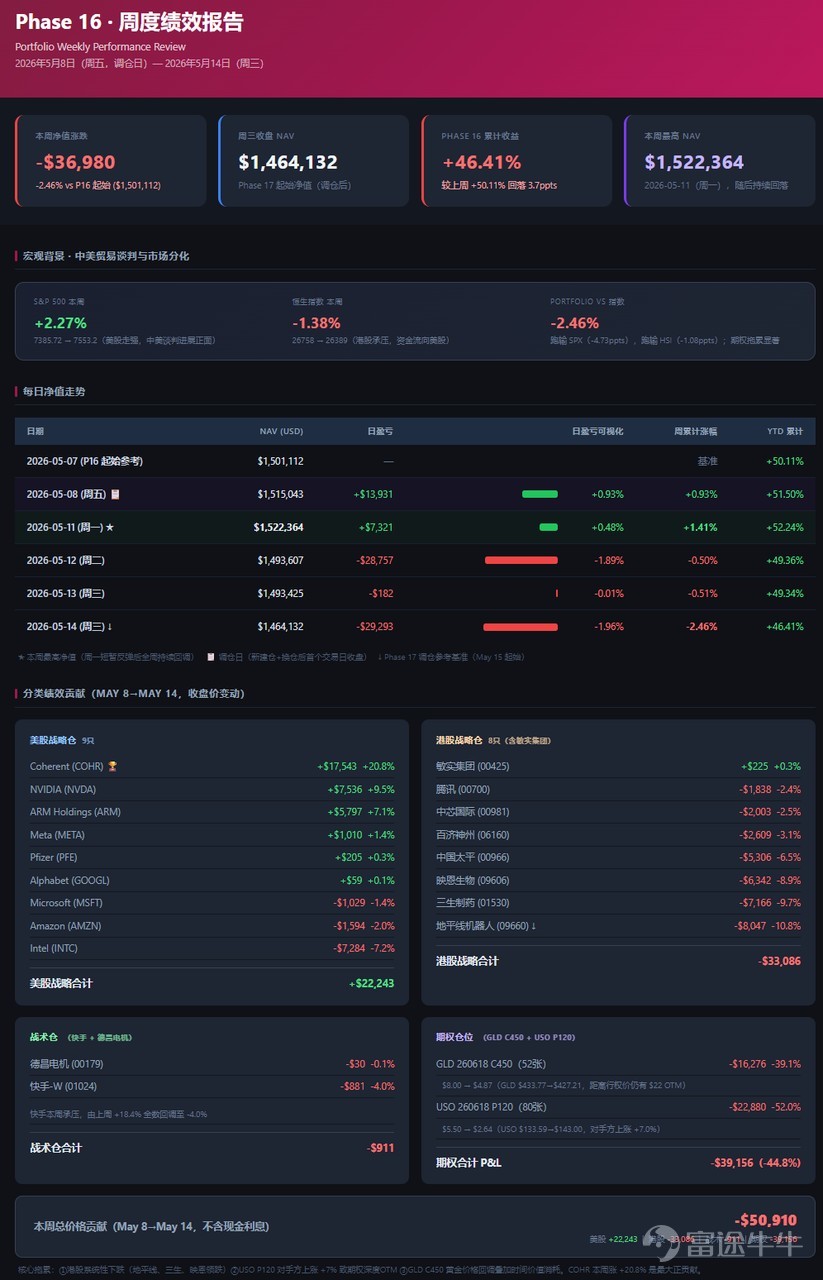
Task: Select the Alphabet (GOOGL) row
Action: (x=212, y=881)
